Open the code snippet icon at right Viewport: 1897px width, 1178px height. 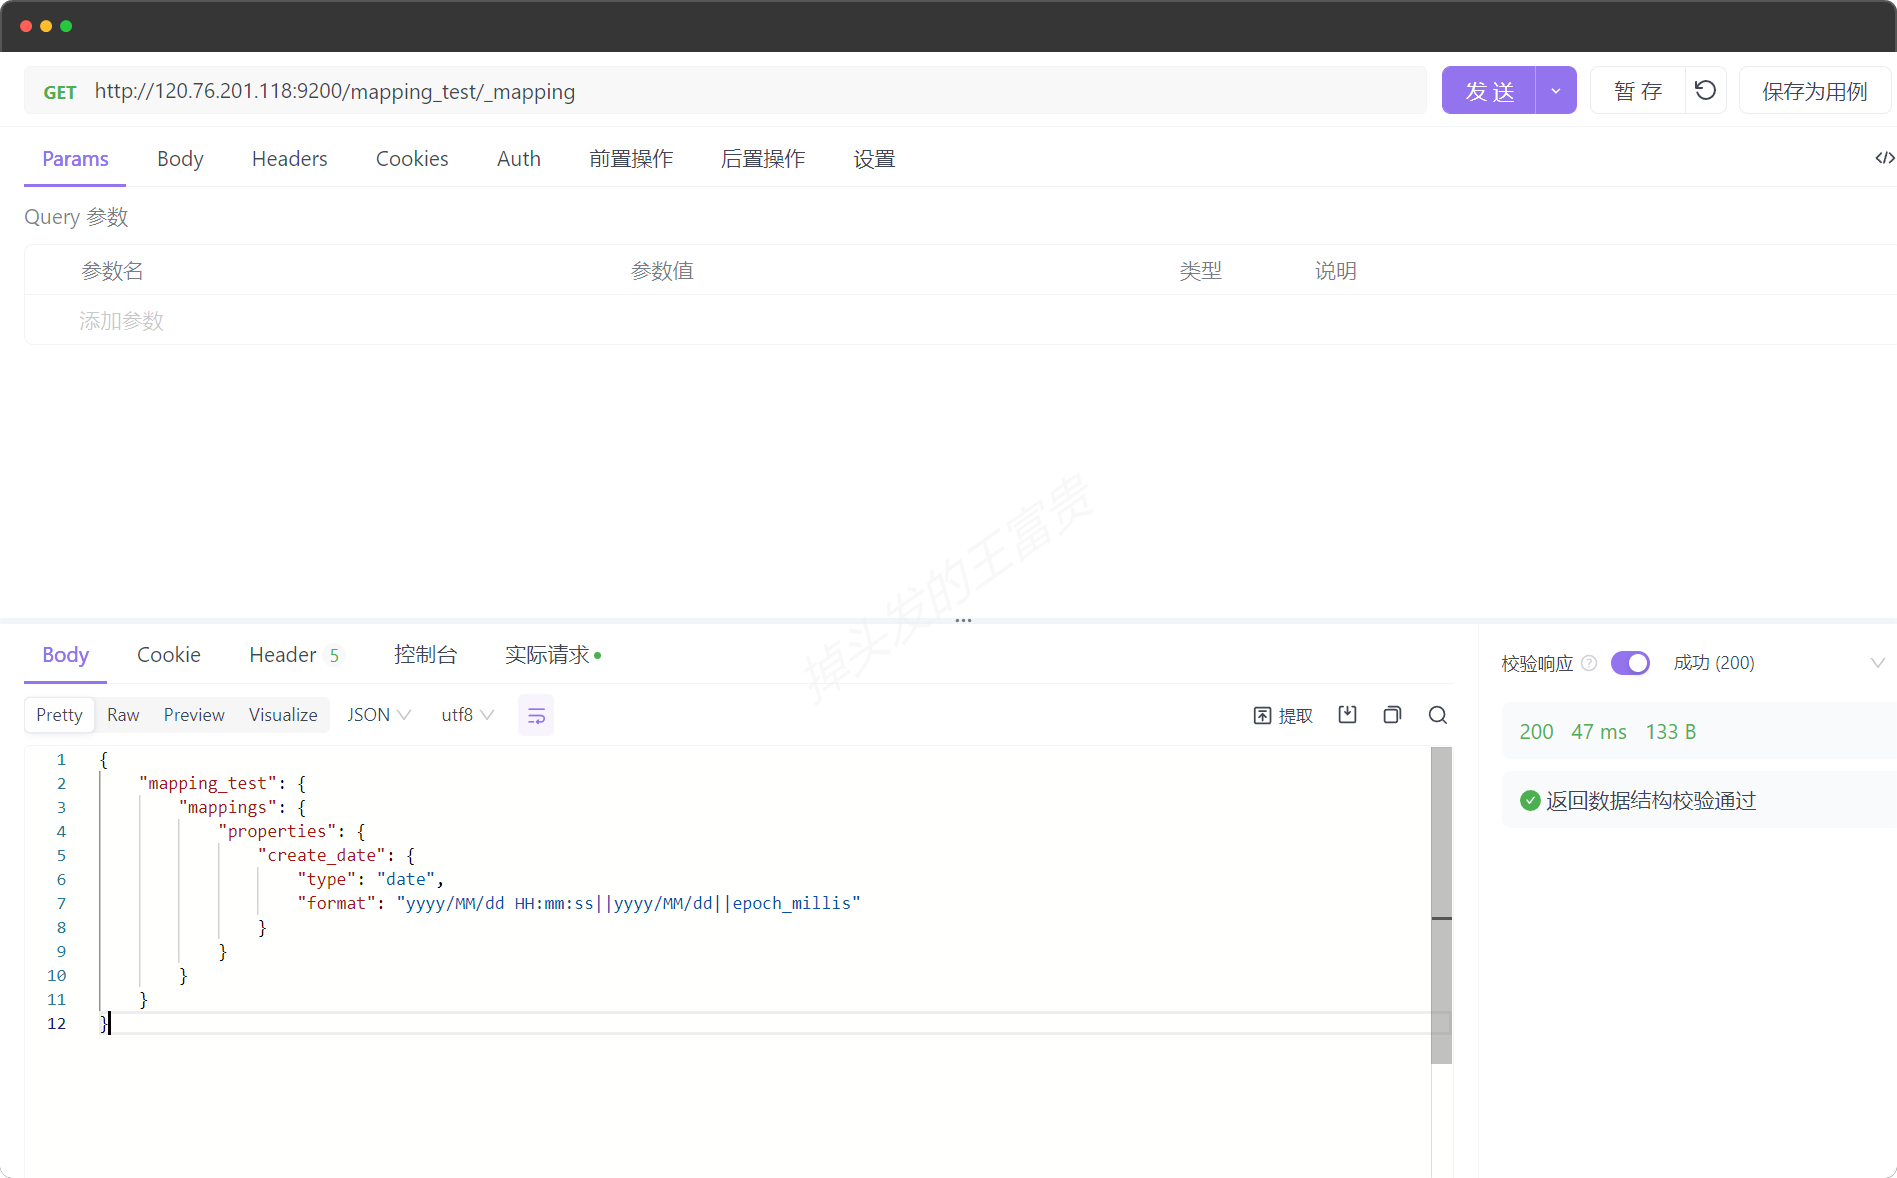coord(1884,158)
